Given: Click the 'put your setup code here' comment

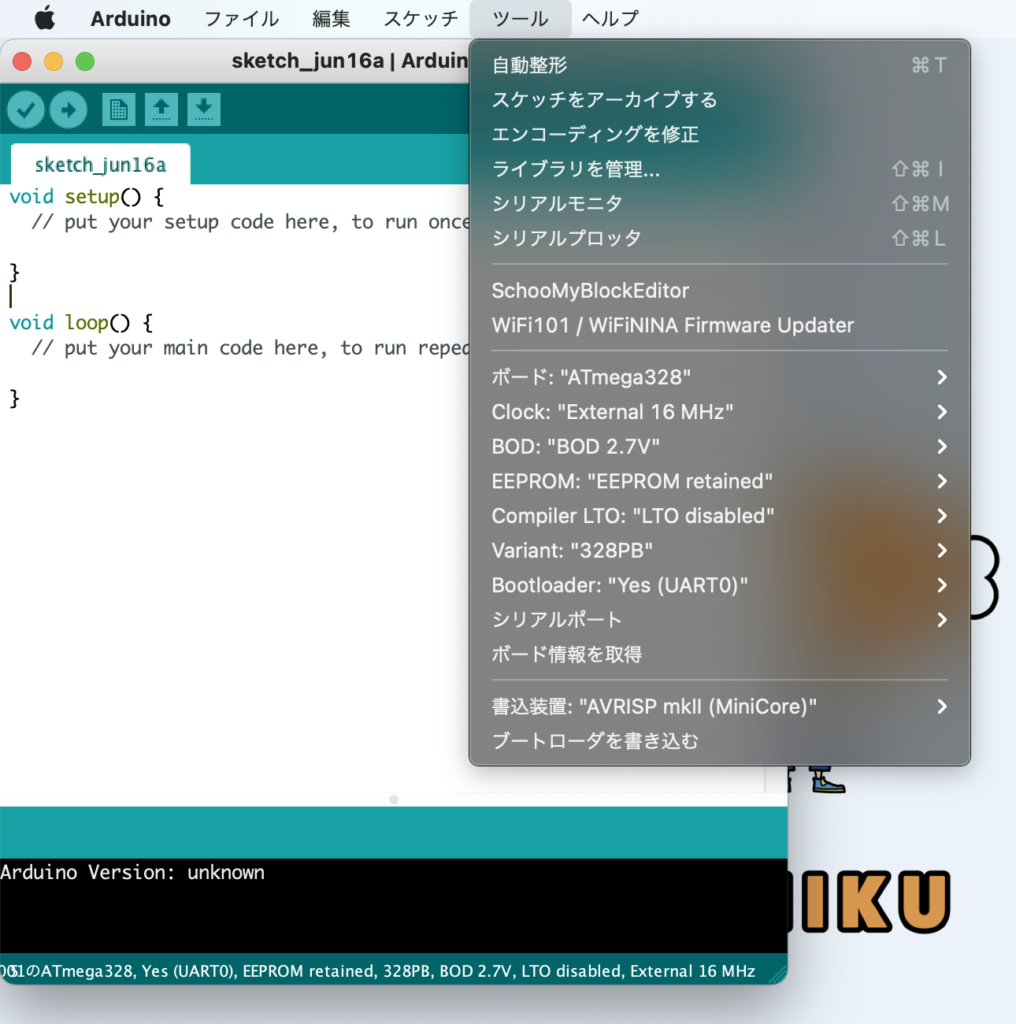Looking at the screenshot, I should tap(250, 222).
